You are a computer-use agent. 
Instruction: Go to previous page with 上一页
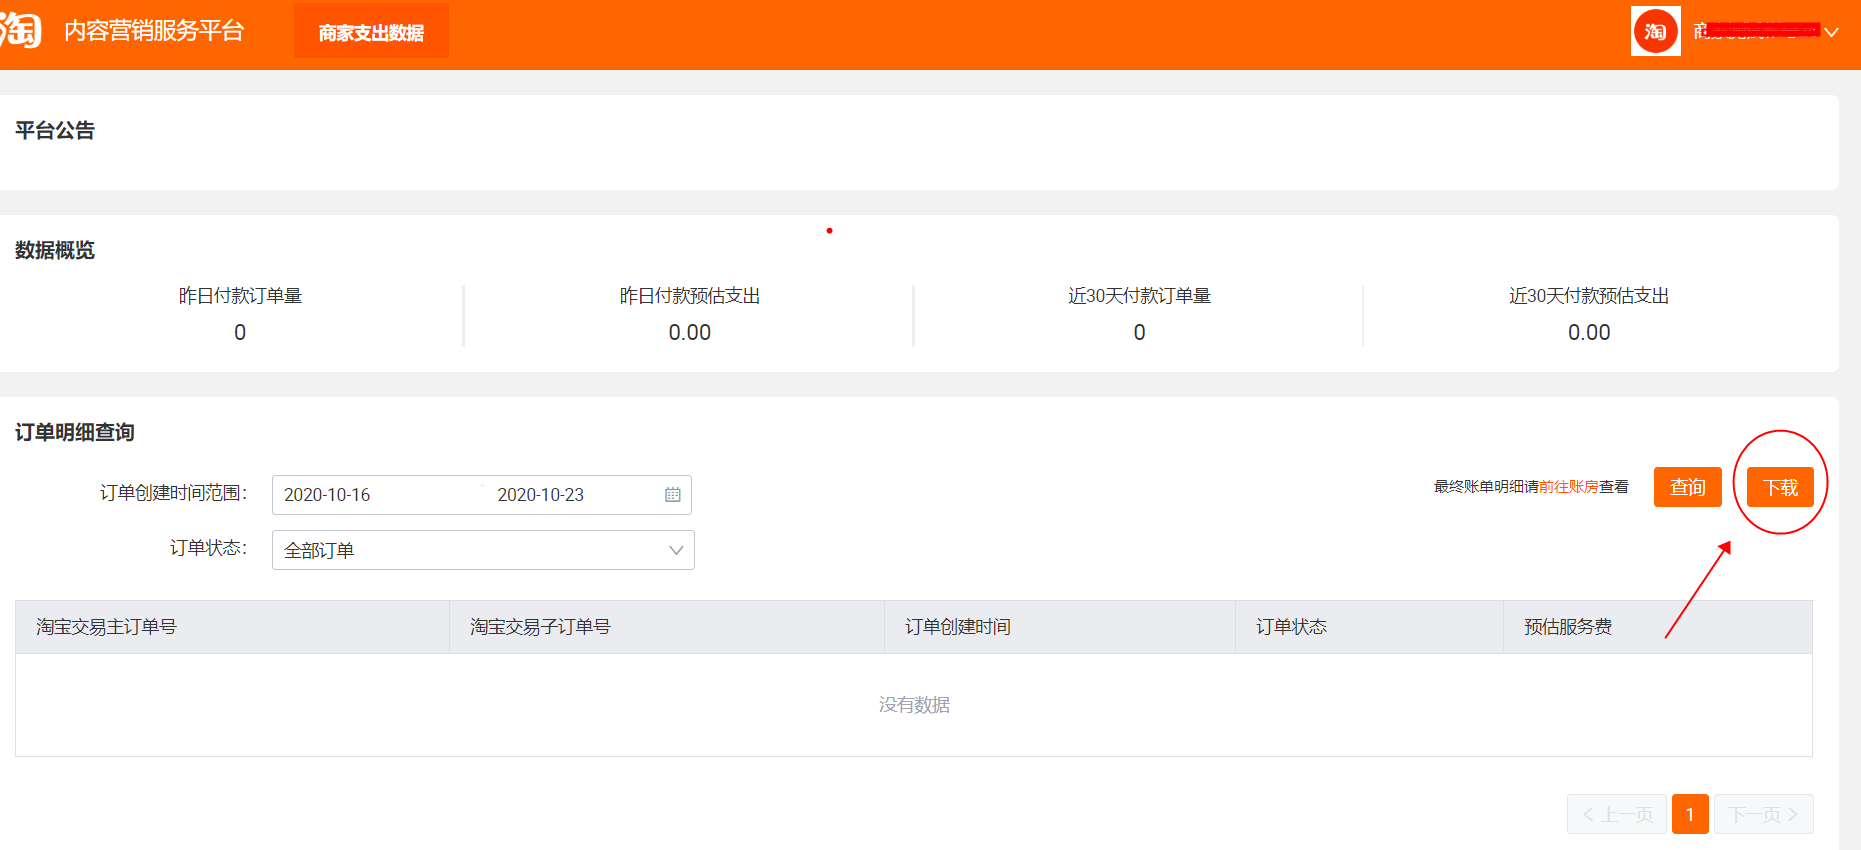[x=1617, y=814]
